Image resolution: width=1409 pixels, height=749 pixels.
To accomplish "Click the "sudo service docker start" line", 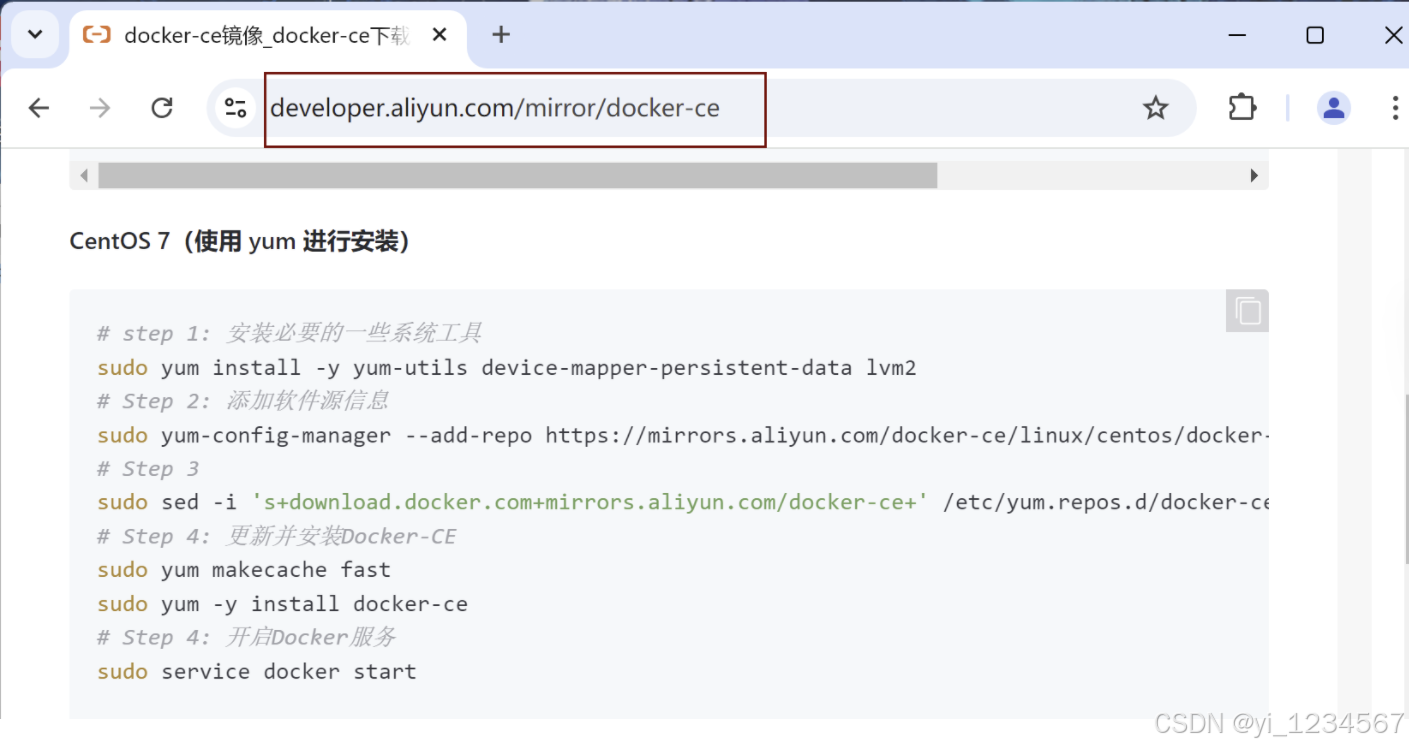I will point(257,671).
